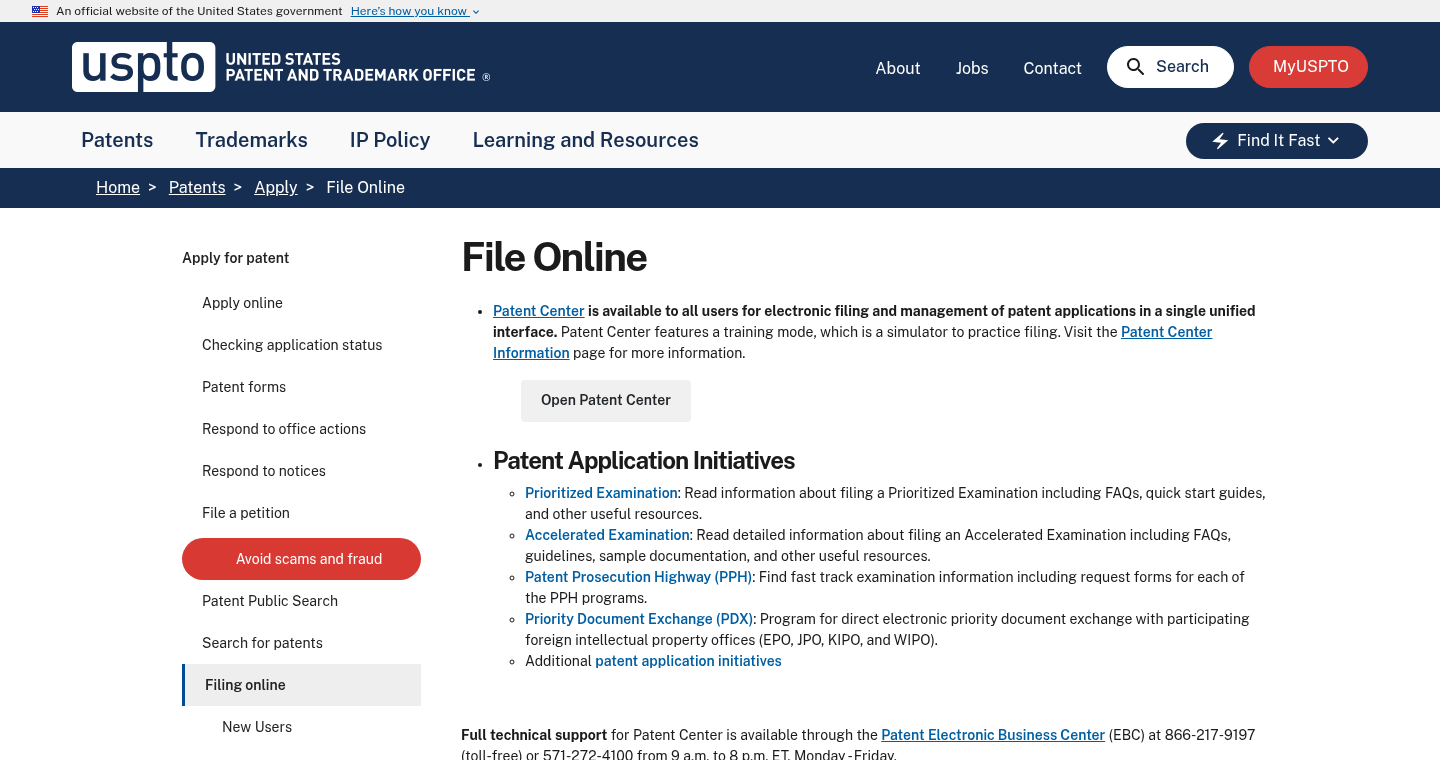Click the File Online page heading
The height and width of the screenshot is (760, 1440).
pyautogui.click(x=554, y=258)
